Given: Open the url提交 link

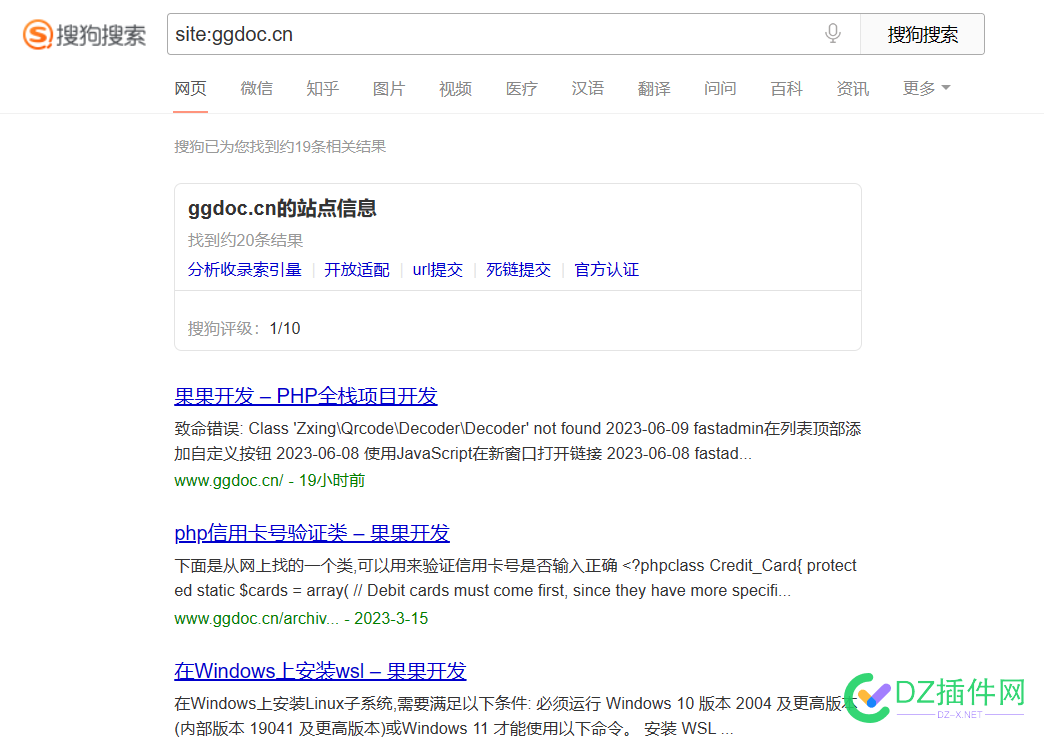Looking at the screenshot, I should 437,270.
